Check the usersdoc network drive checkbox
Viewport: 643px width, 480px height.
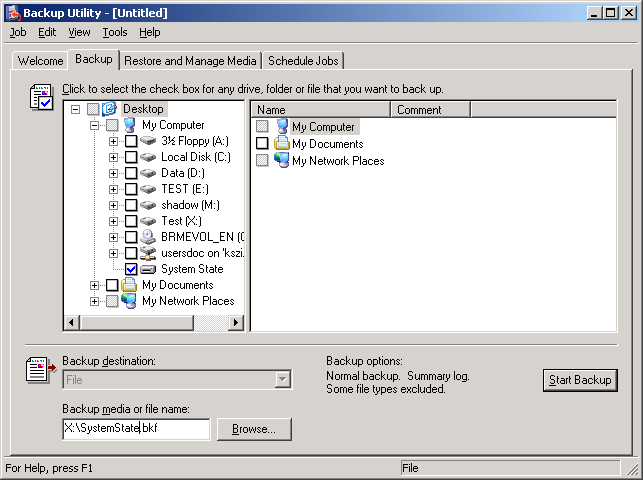tap(131, 253)
